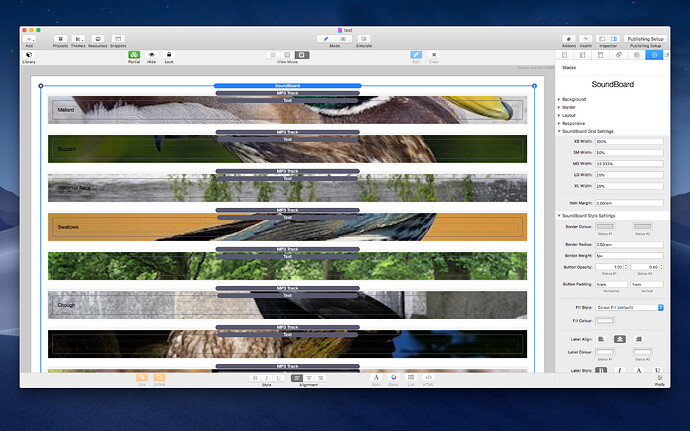Click the Clear X button
The width and height of the screenshot is (690, 431).
[x=434, y=55]
